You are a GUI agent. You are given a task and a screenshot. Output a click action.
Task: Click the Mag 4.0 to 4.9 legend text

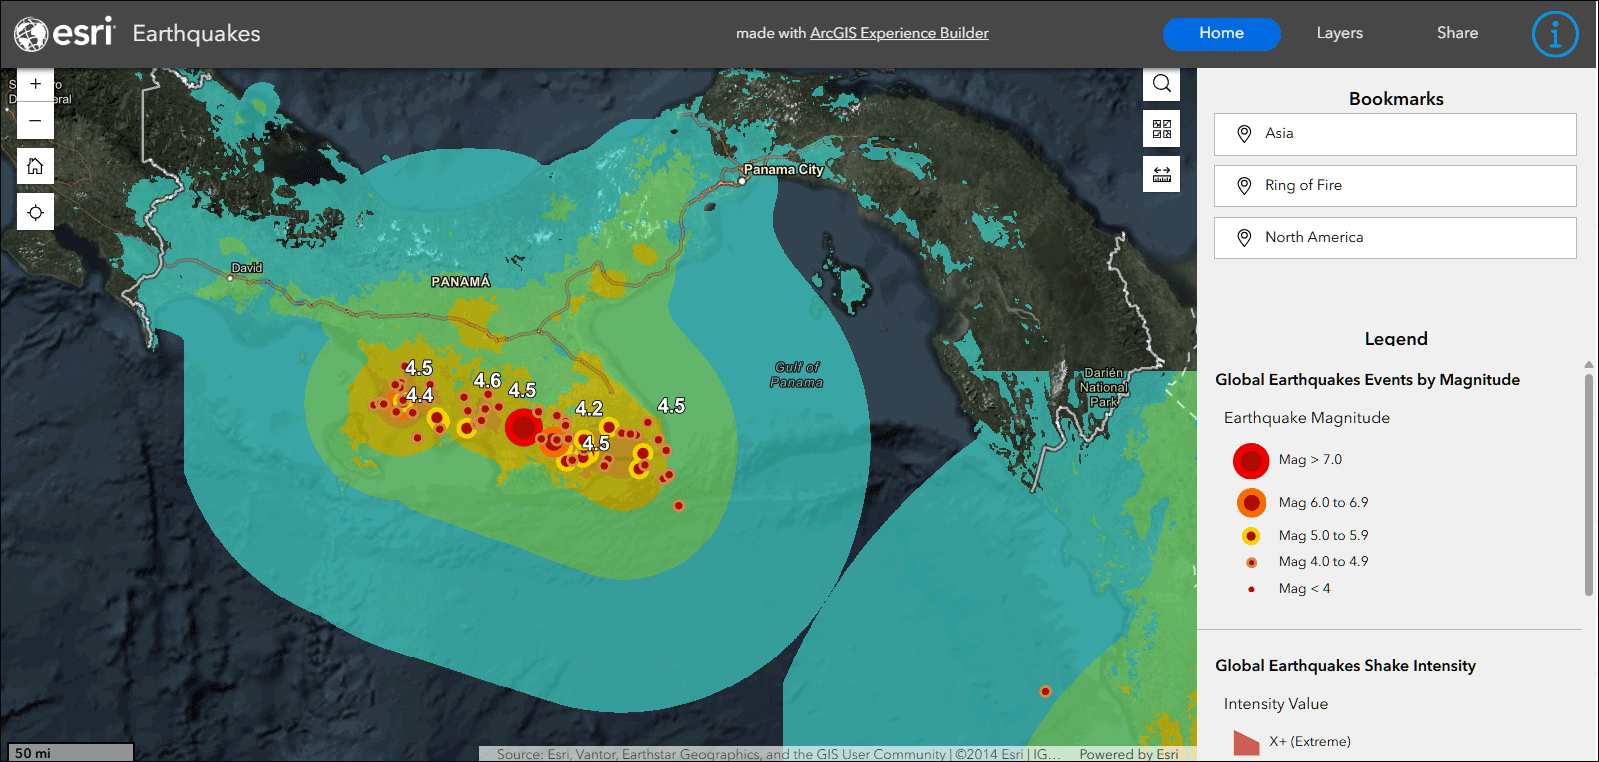[x=1323, y=562]
